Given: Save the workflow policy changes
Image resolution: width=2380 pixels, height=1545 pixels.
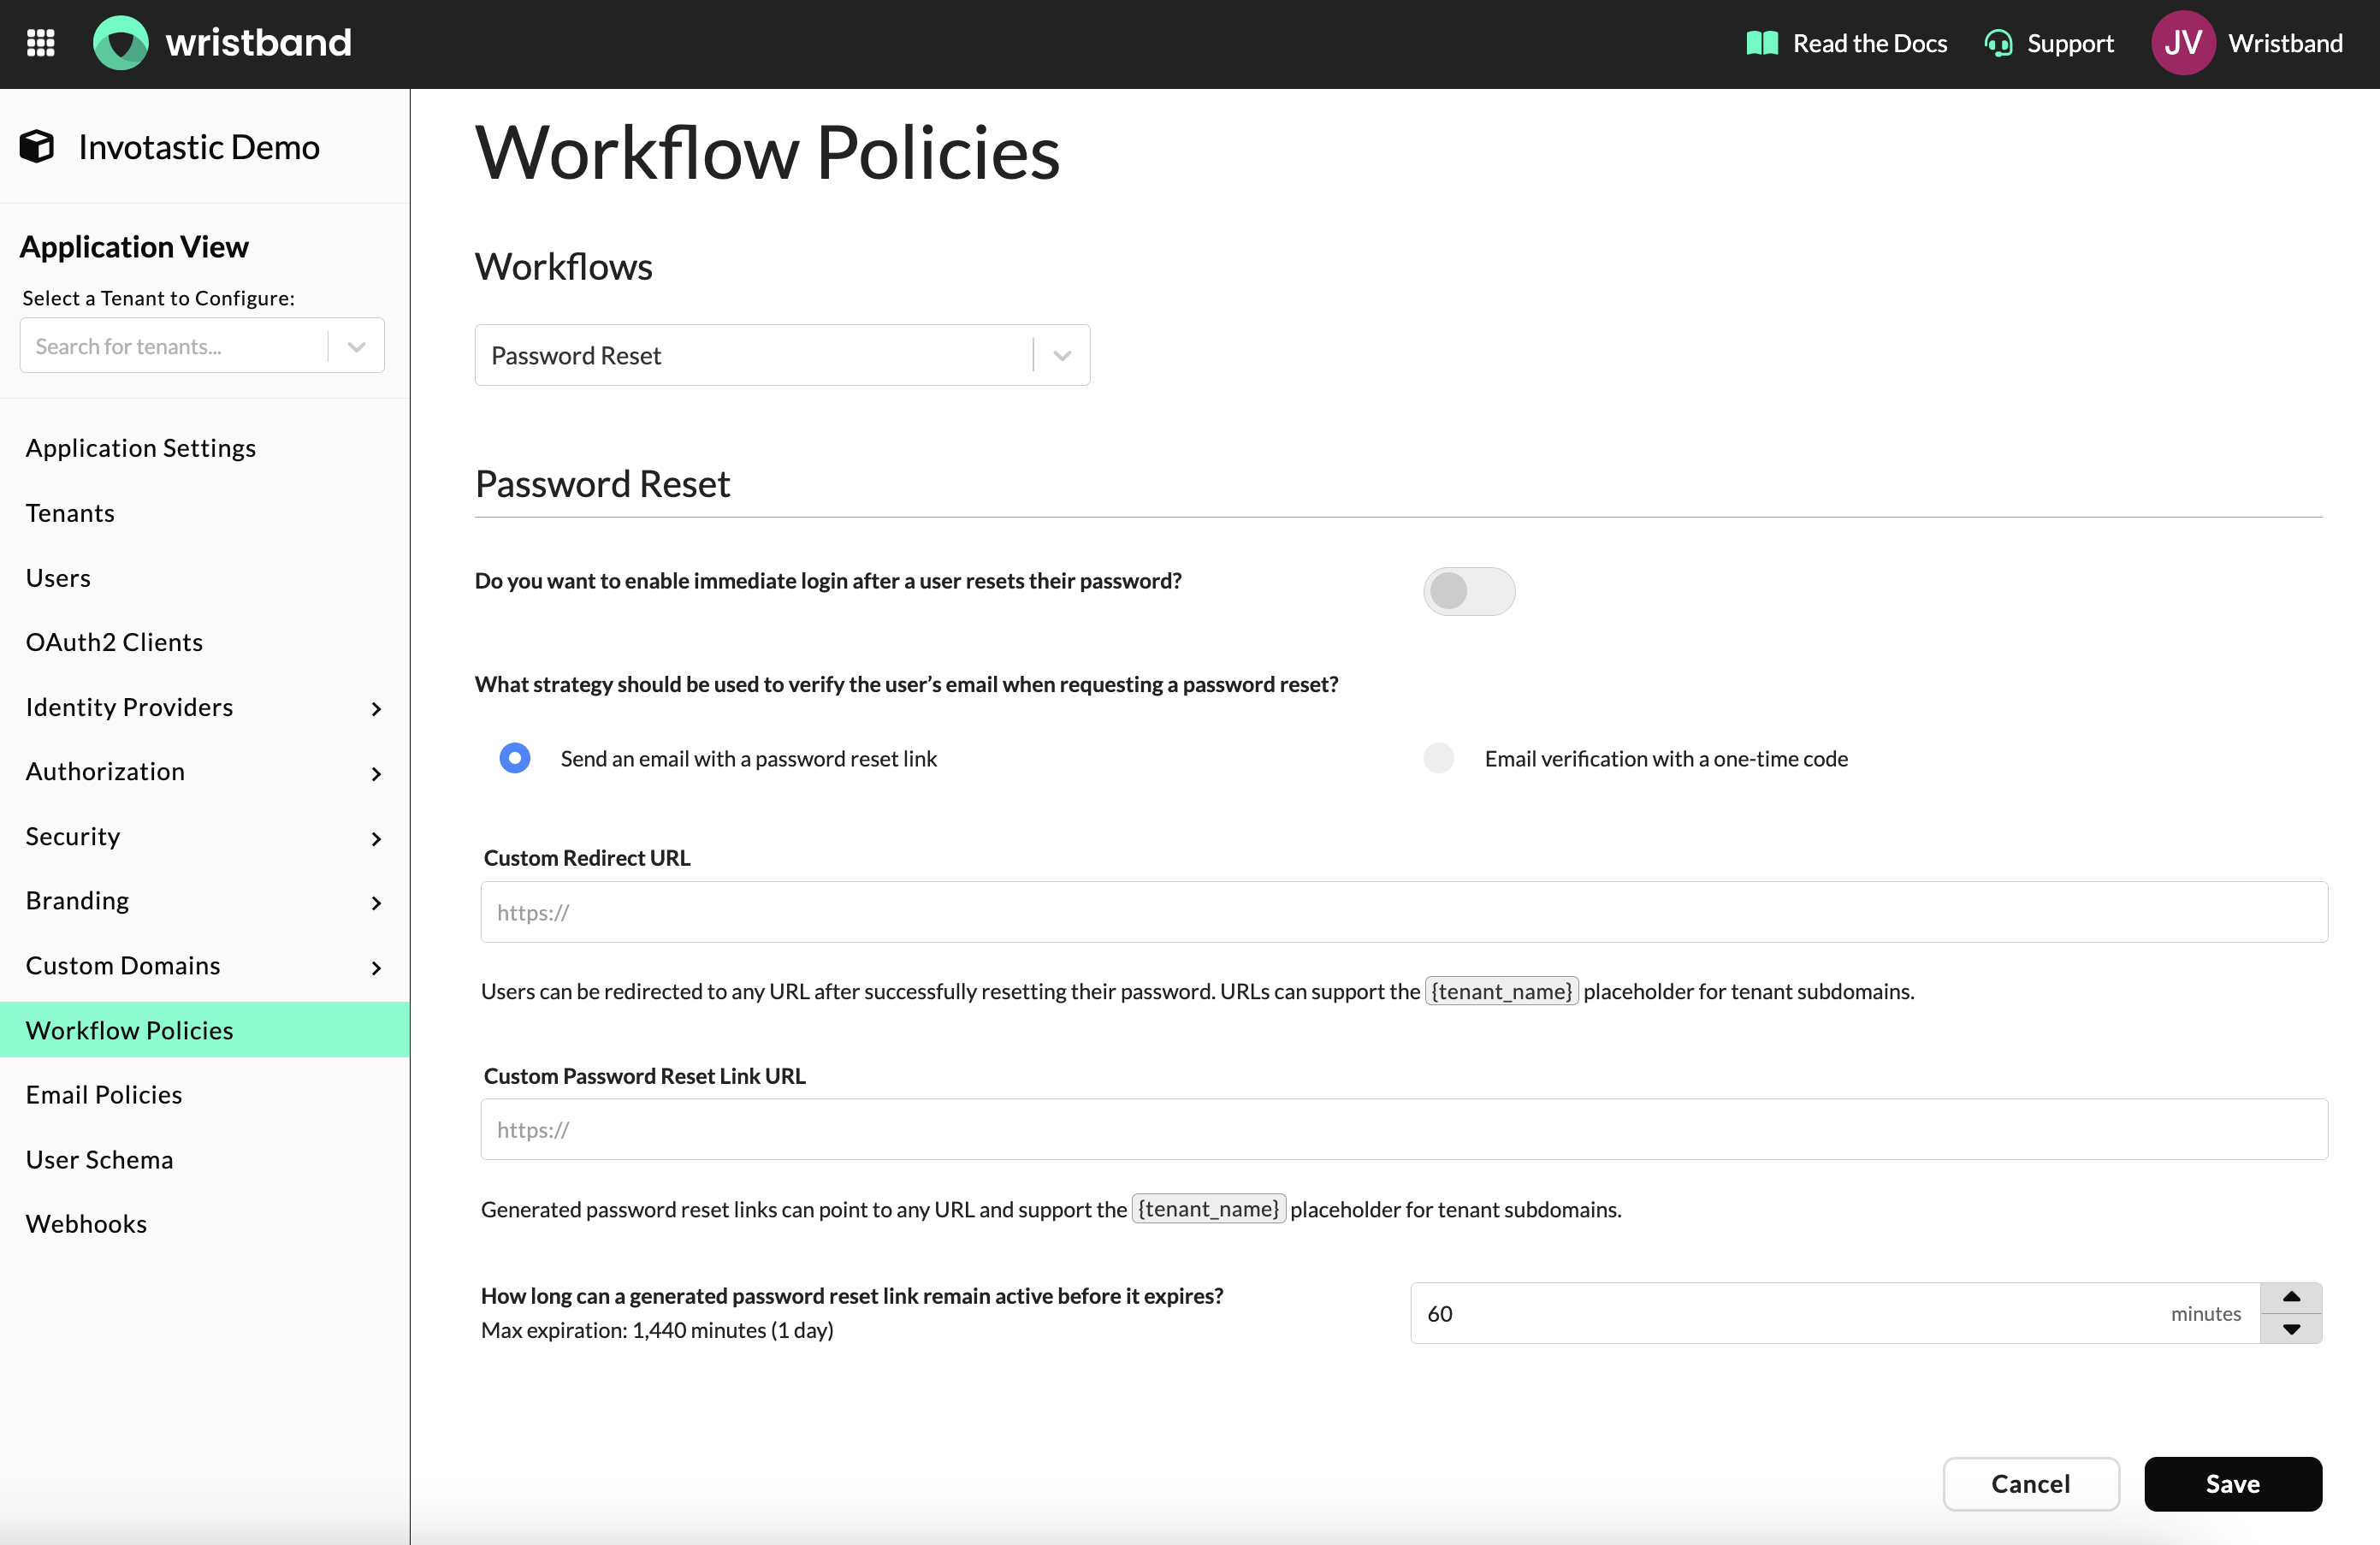Looking at the screenshot, I should click(2232, 1483).
